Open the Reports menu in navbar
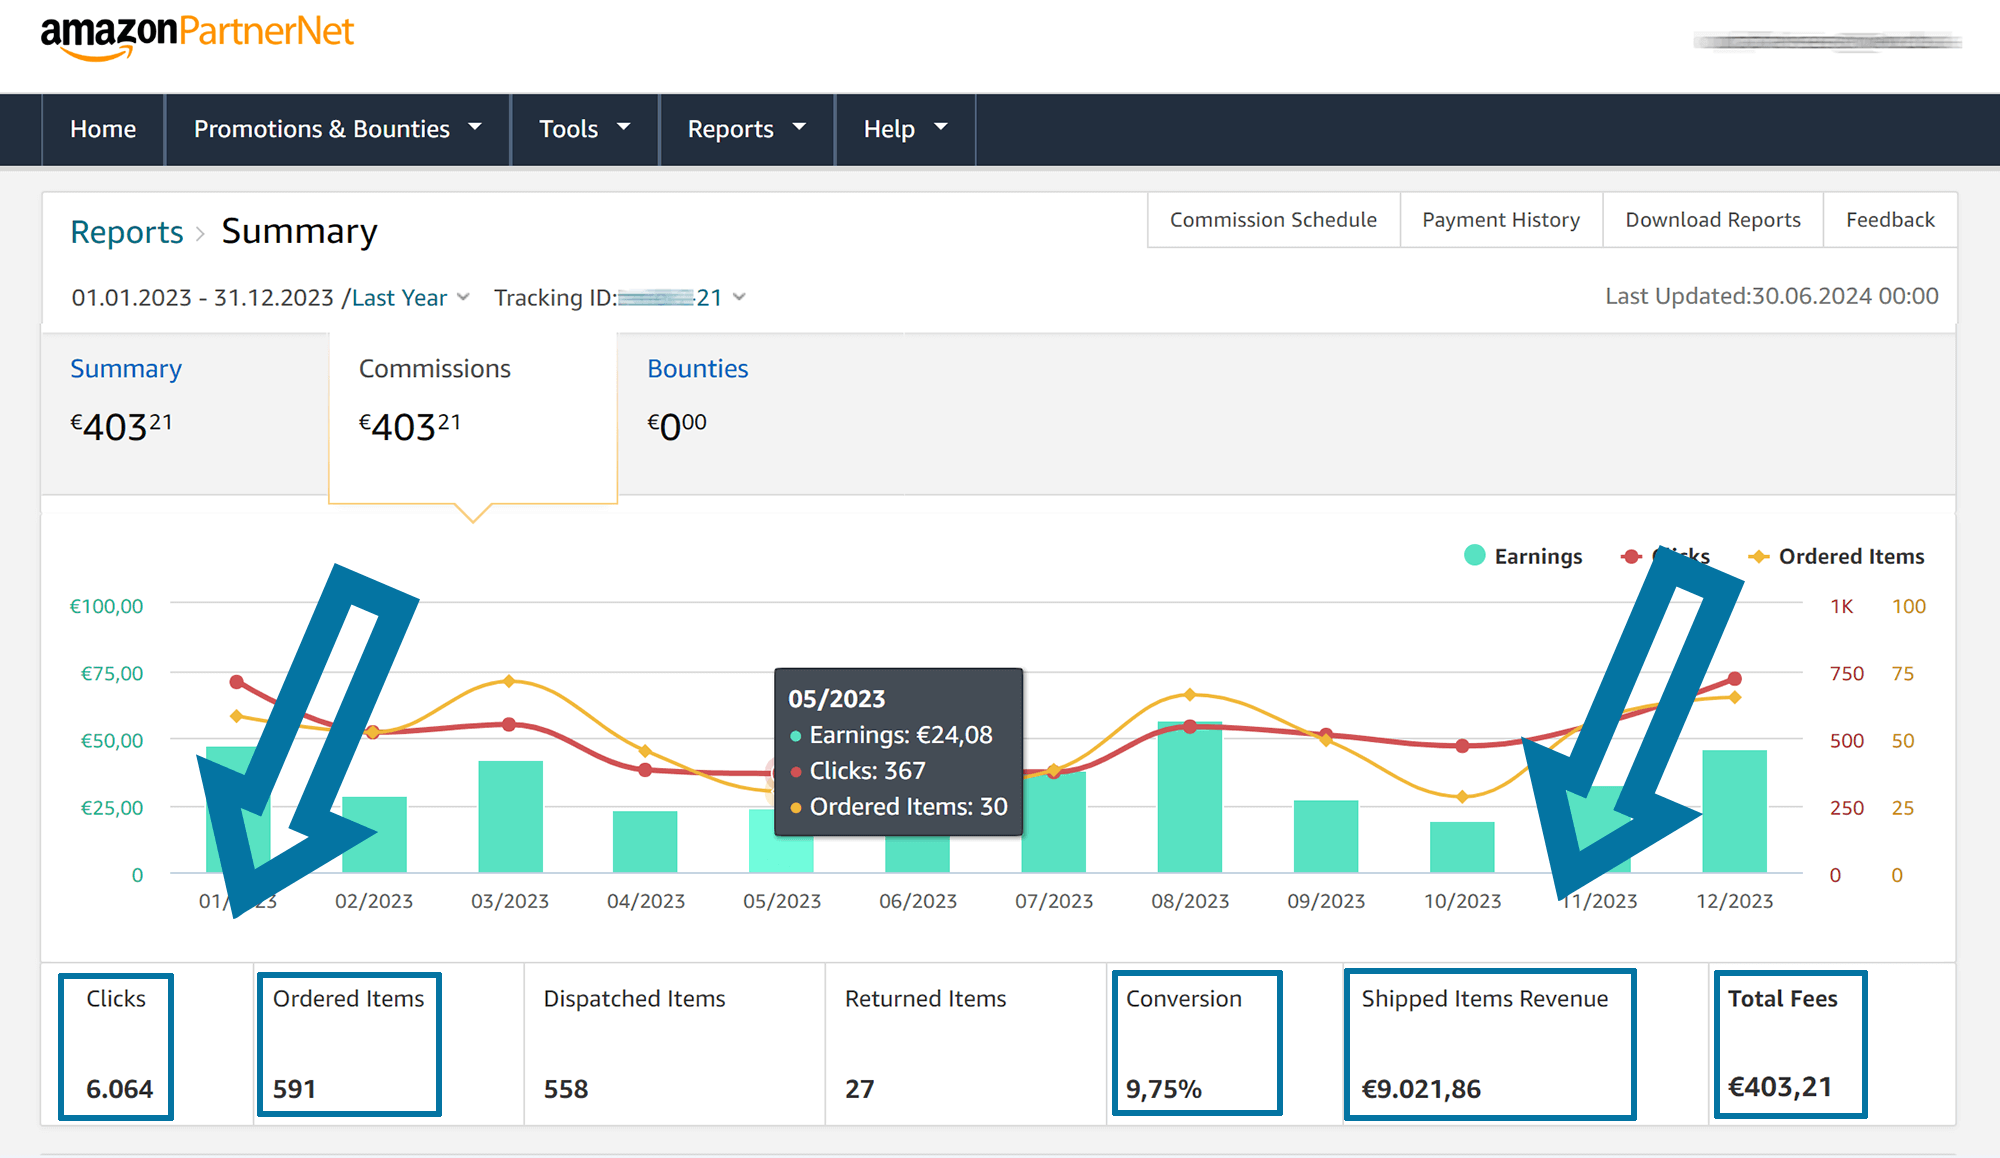The height and width of the screenshot is (1158, 2000). tap(747, 129)
